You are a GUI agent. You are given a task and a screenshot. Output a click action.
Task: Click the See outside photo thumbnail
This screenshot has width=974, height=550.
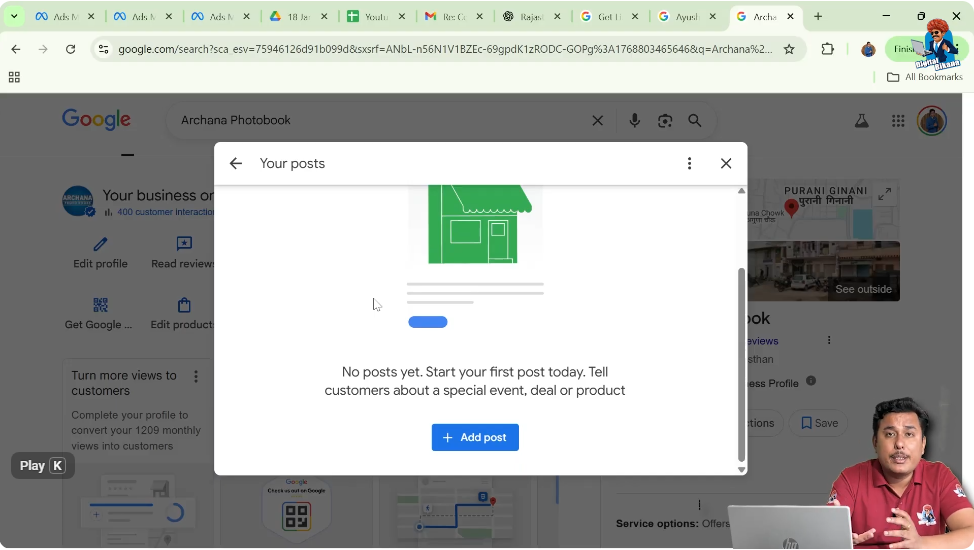coord(824,271)
